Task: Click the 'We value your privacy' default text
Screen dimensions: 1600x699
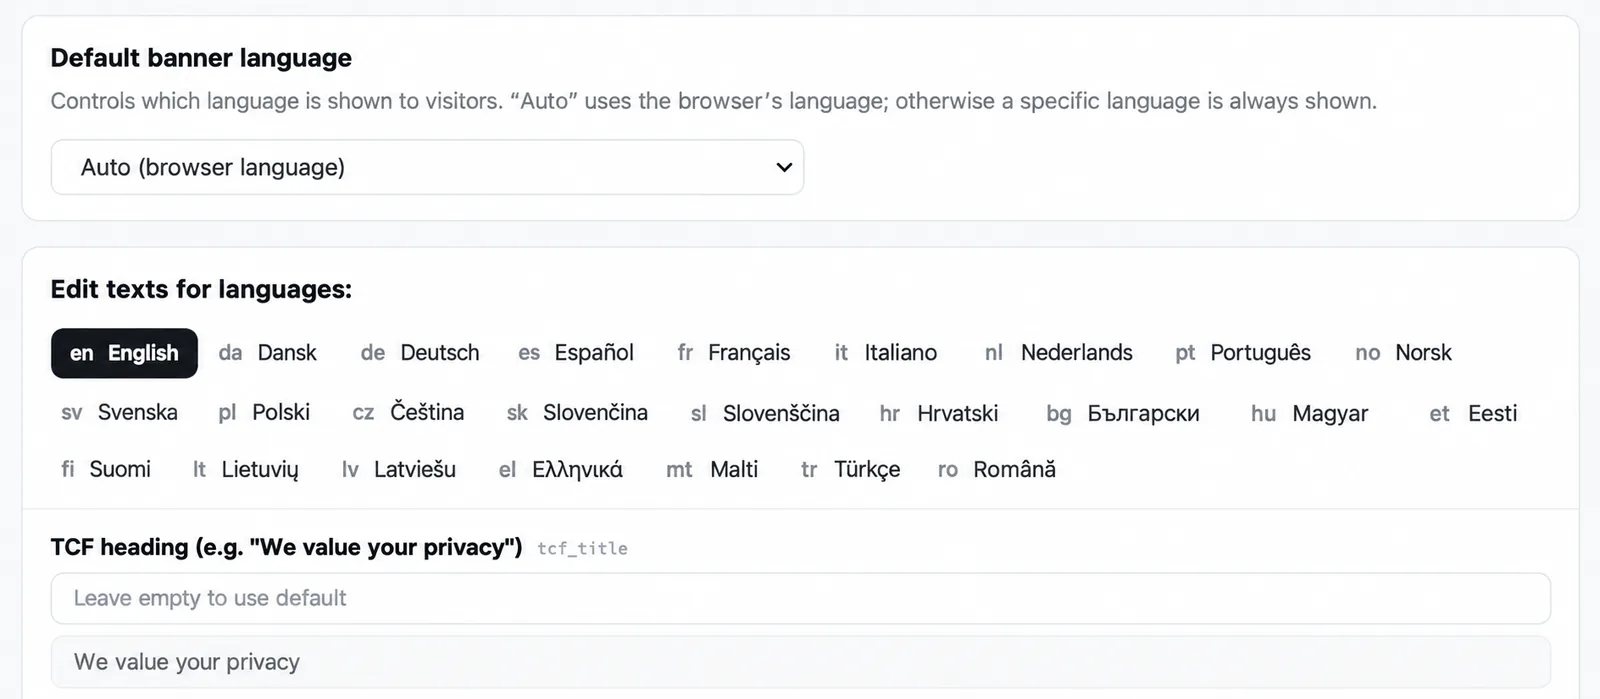Action: 187,662
